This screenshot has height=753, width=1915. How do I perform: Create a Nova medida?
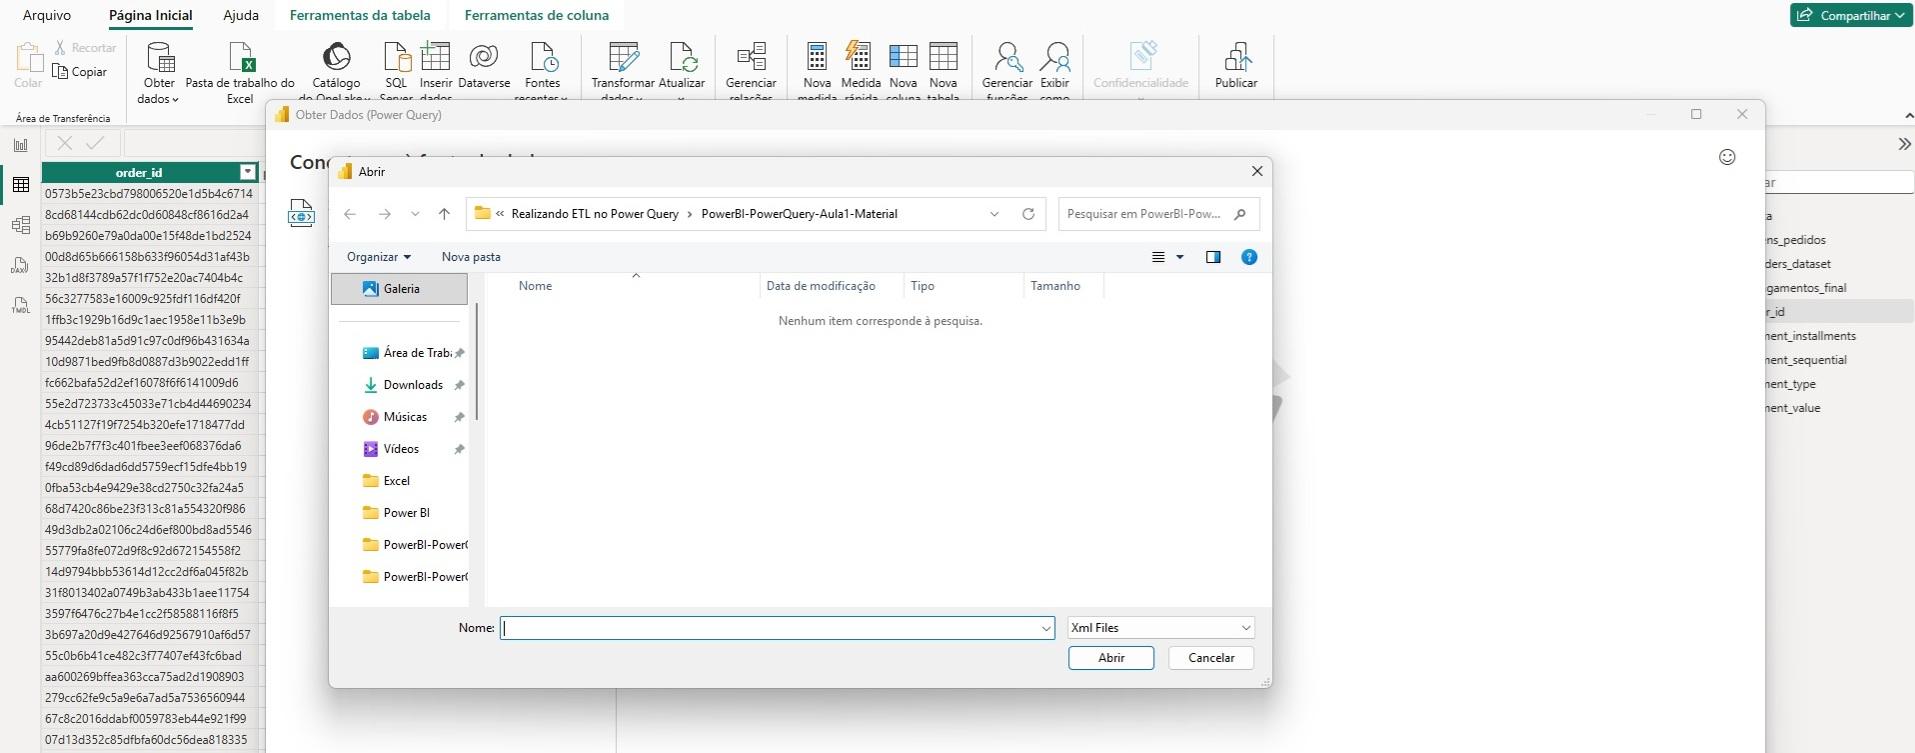click(x=817, y=72)
